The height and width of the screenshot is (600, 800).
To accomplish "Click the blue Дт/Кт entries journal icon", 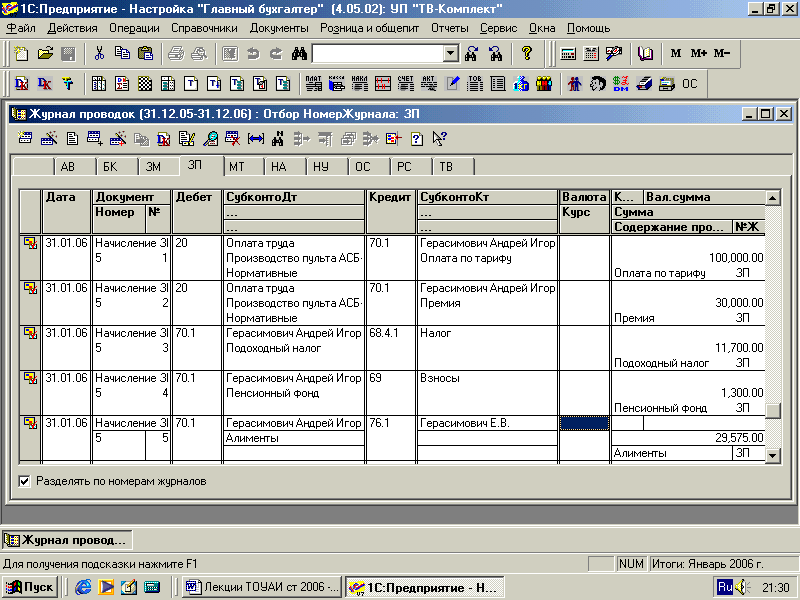I will click(x=45, y=84).
